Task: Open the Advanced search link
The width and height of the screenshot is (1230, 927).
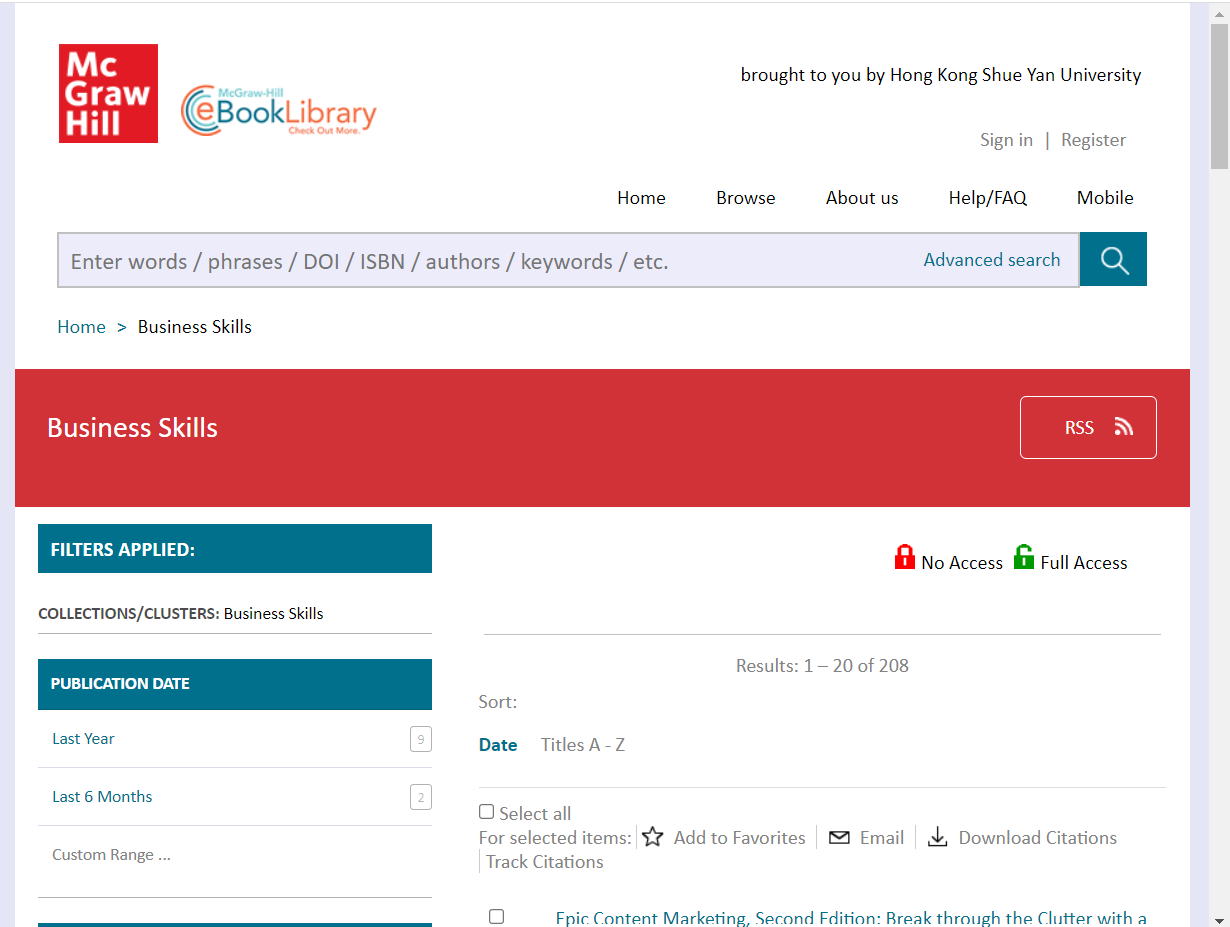Action: [991, 260]
